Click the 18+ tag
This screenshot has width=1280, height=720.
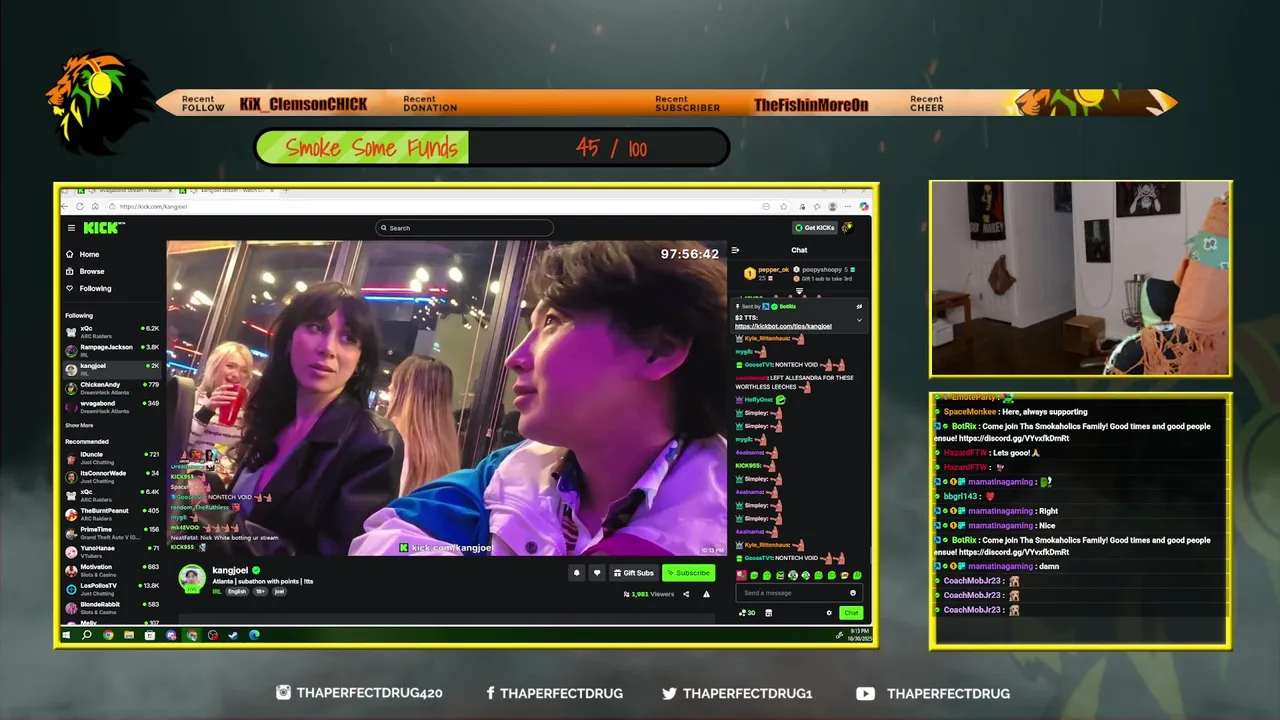[260, 592]
